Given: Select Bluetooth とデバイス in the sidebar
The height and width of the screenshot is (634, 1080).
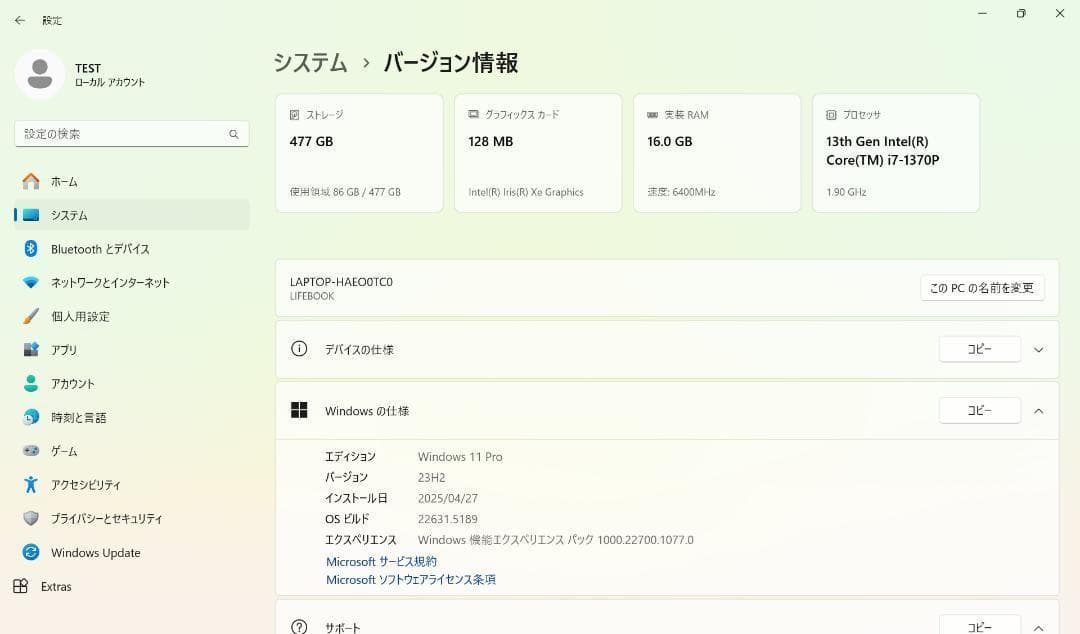Looking at the screenshot, I should point(100,248).
